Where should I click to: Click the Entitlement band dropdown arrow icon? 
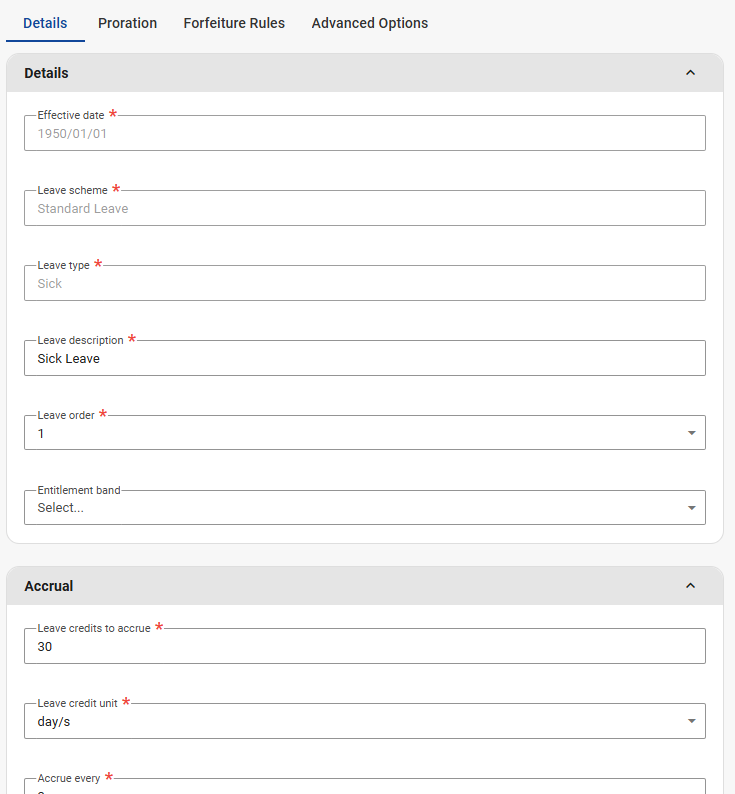click(x=691, y=508)
